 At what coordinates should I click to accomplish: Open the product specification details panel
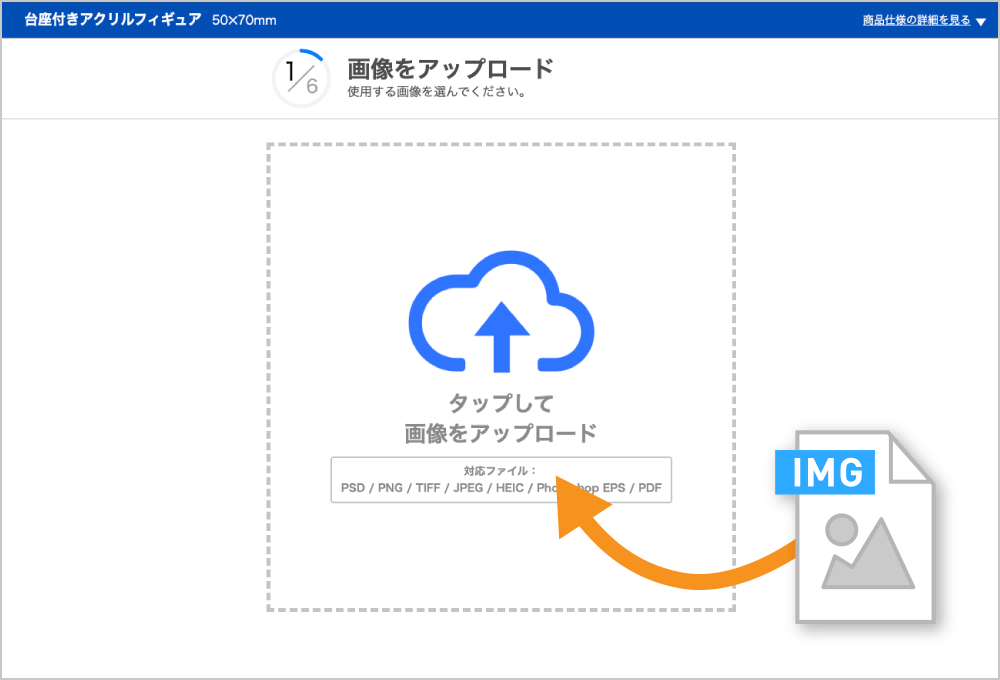917,20
